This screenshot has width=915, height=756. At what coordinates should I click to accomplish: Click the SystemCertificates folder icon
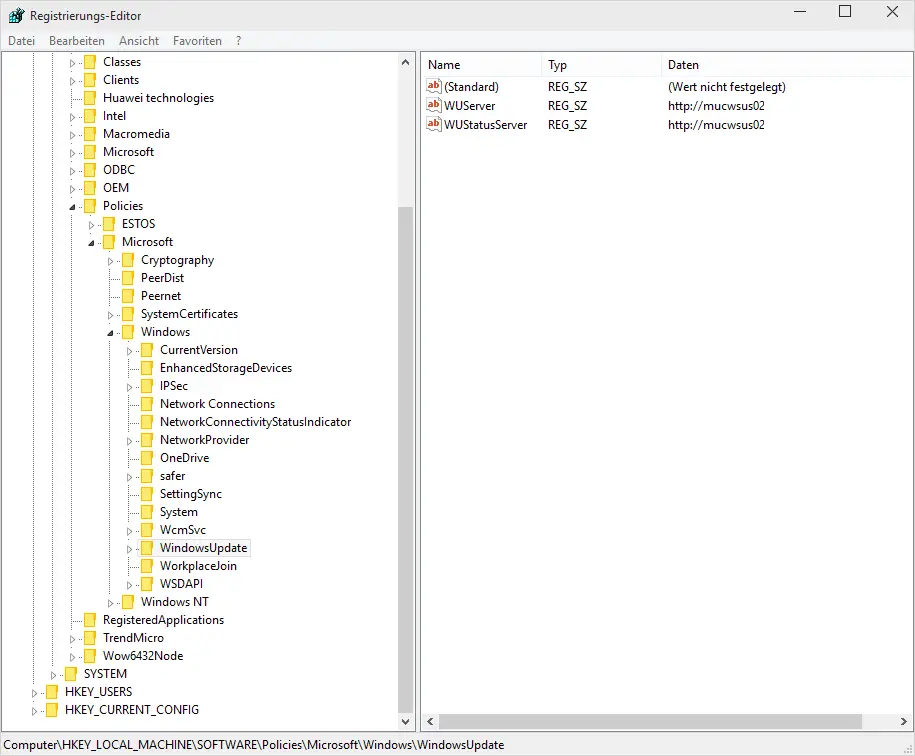[128, 314]
